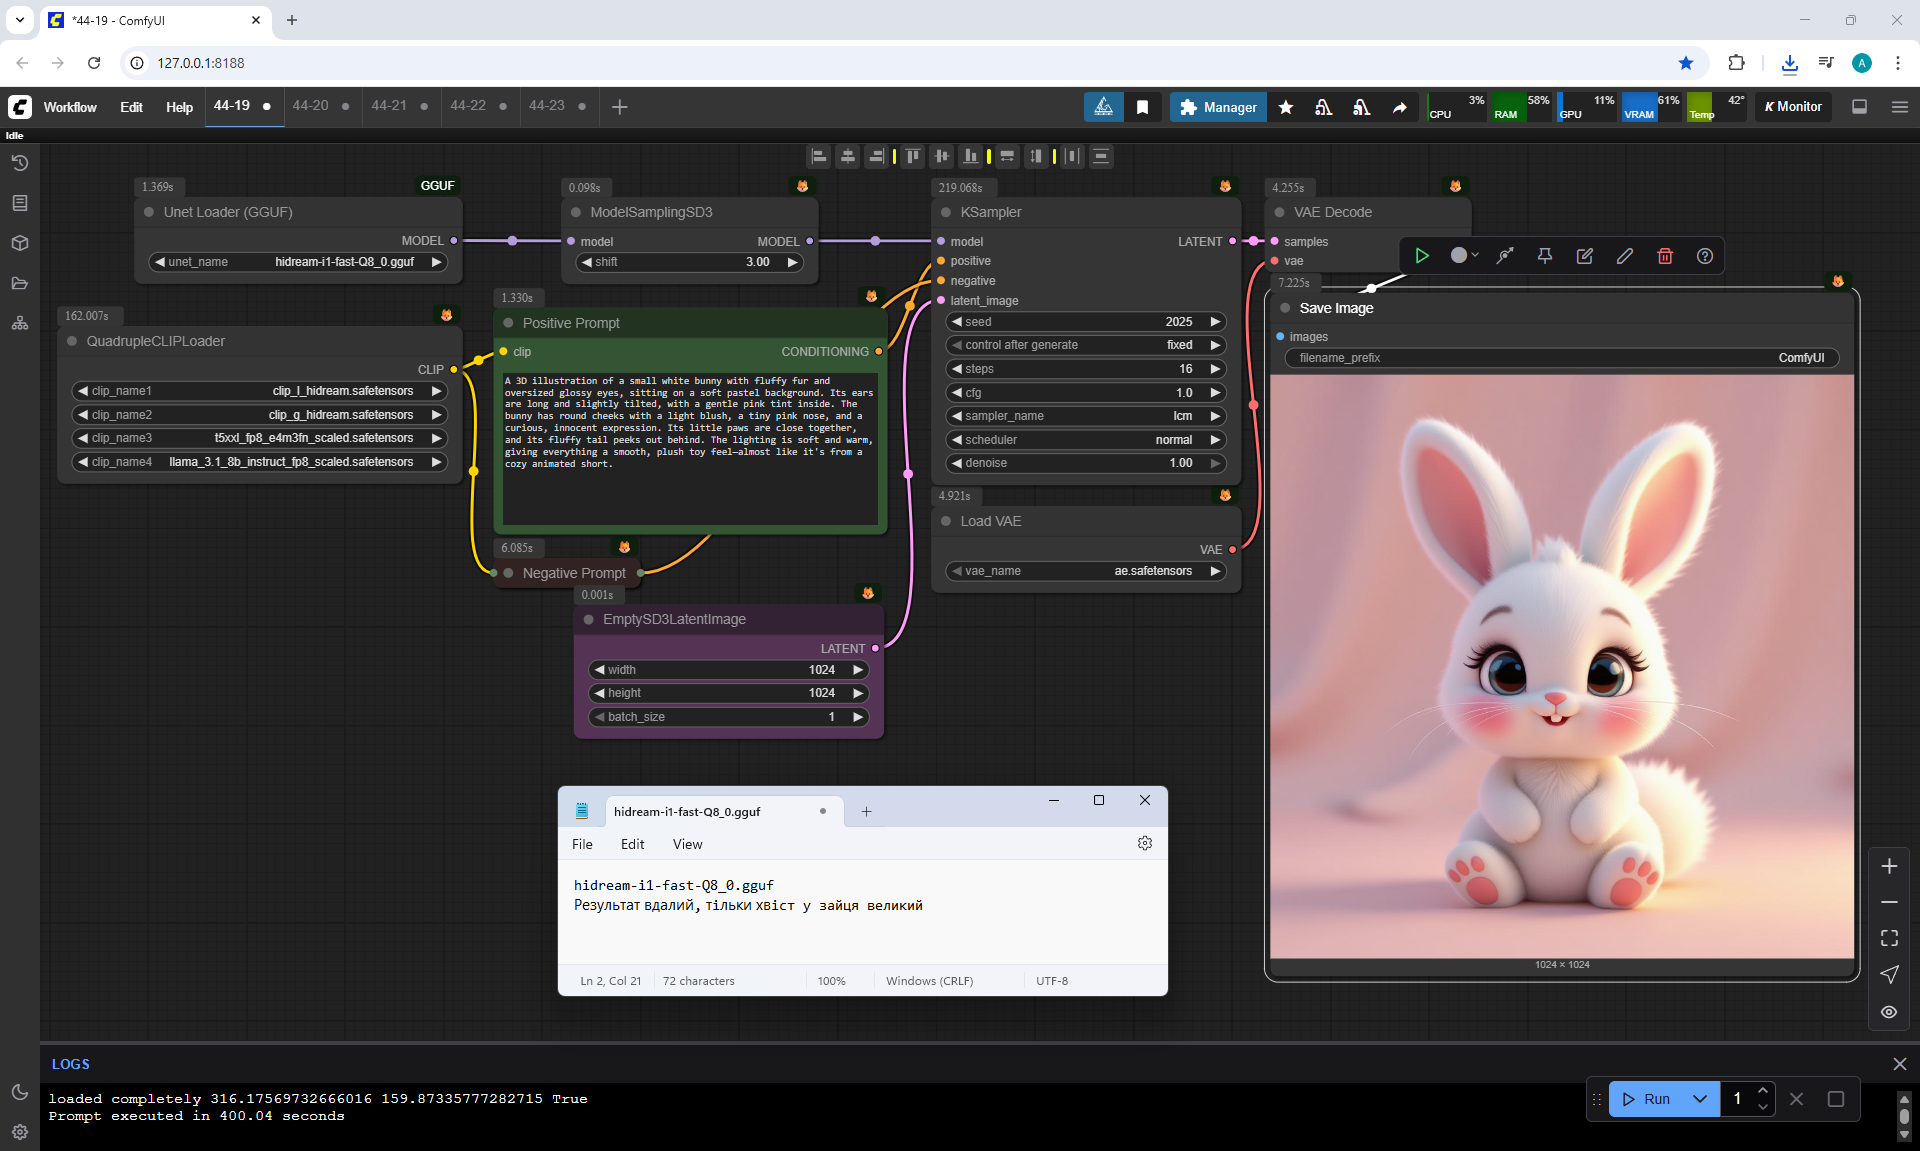
Task: Open the model library cube icon
Action: point(20,243)
